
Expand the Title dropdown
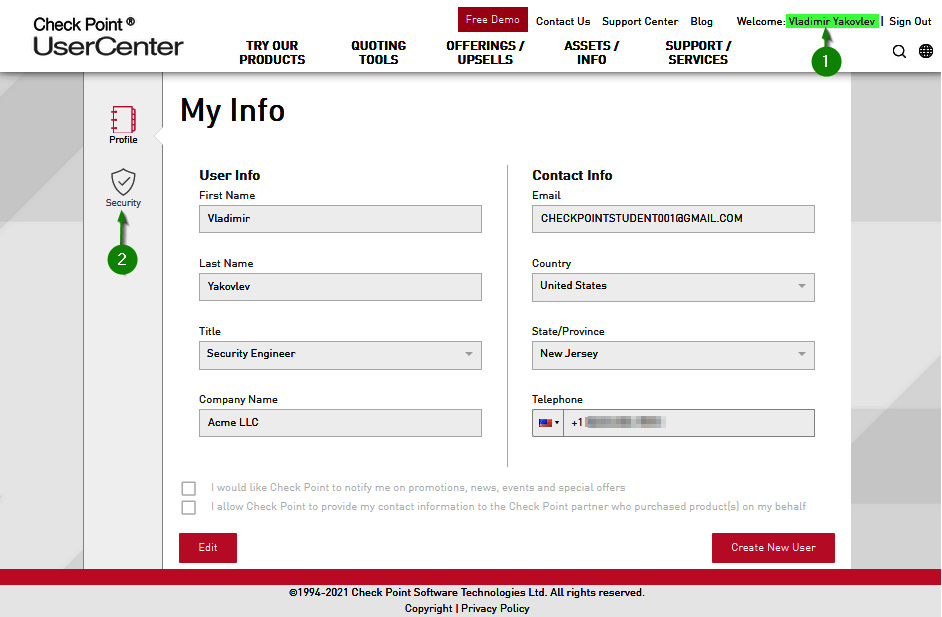coord(340,355)
